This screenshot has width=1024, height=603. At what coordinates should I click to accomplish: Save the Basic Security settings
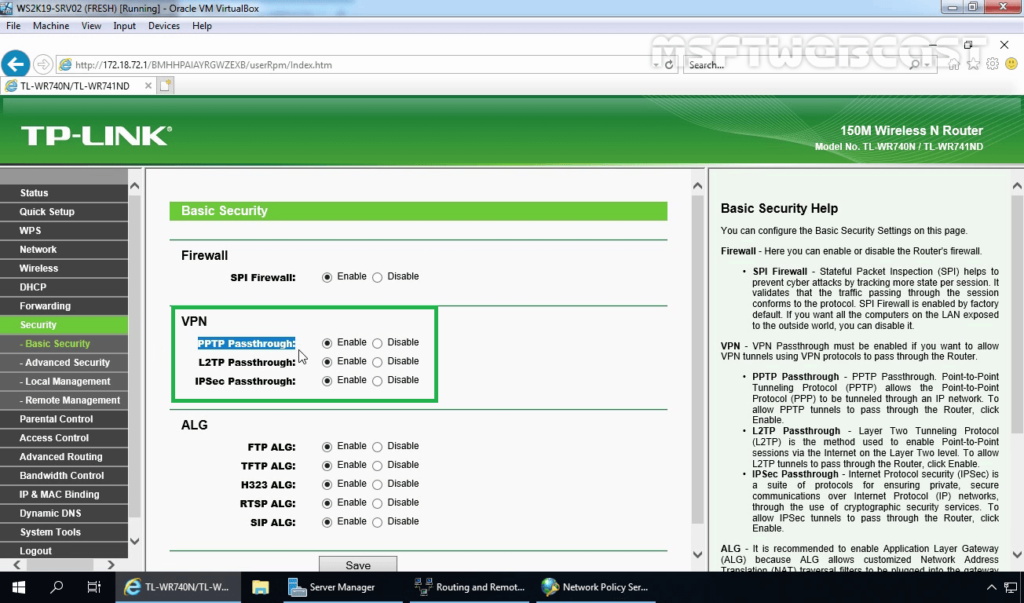pos(358,564)
